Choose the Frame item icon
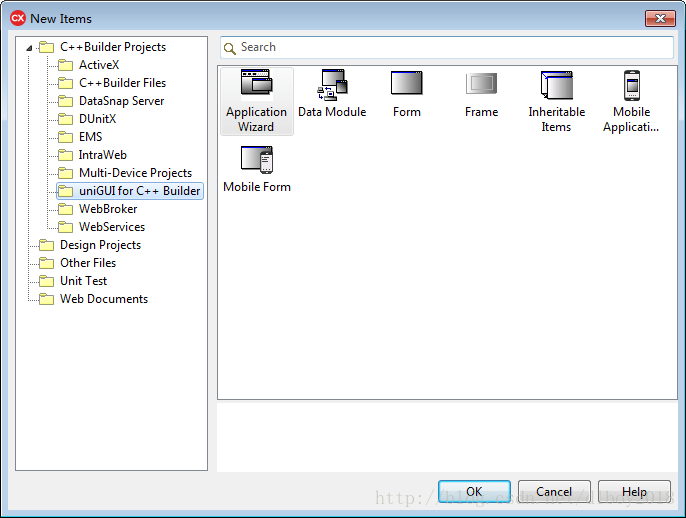The width and height of the screenshot is (686, 518). pos(481,83)
